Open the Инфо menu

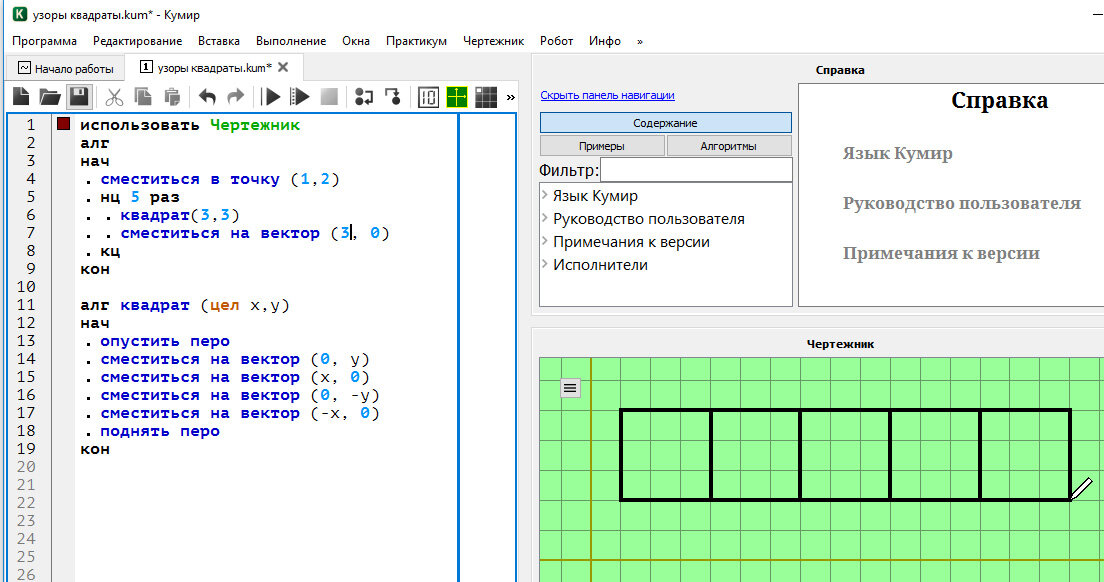605,41
